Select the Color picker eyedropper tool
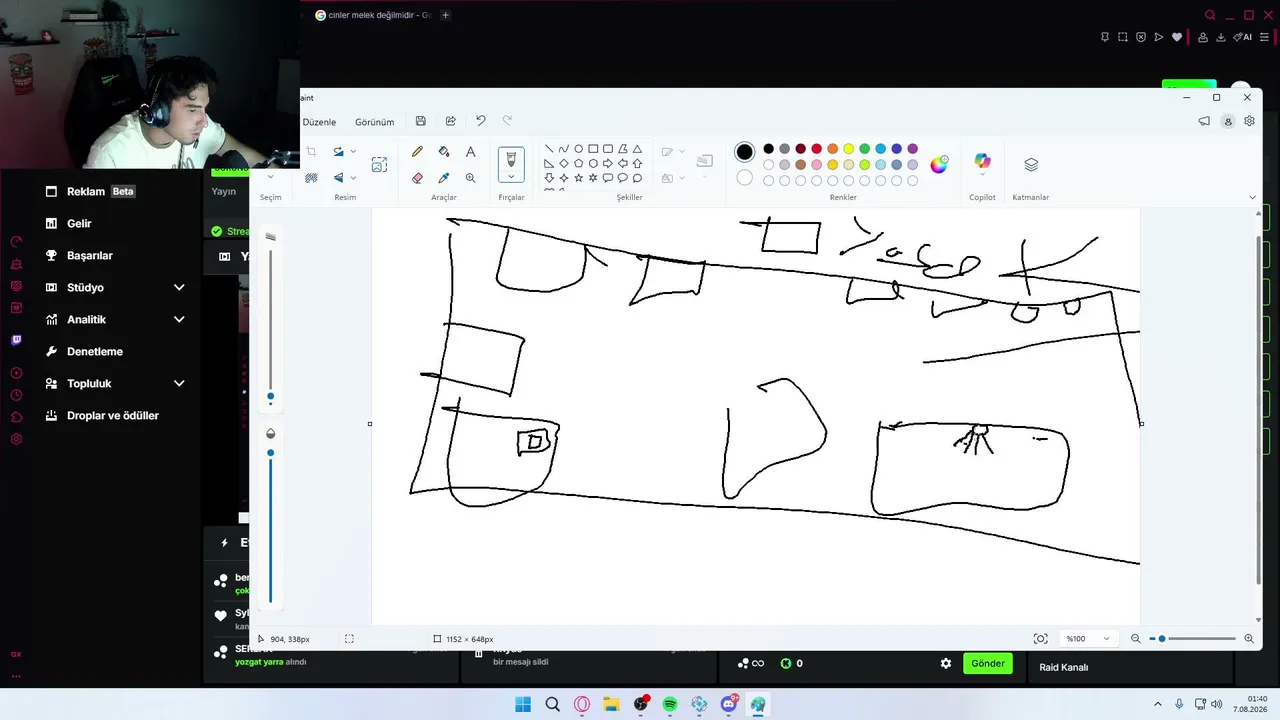Viewport: 1280px width, 720px height. tap(444, 177)
